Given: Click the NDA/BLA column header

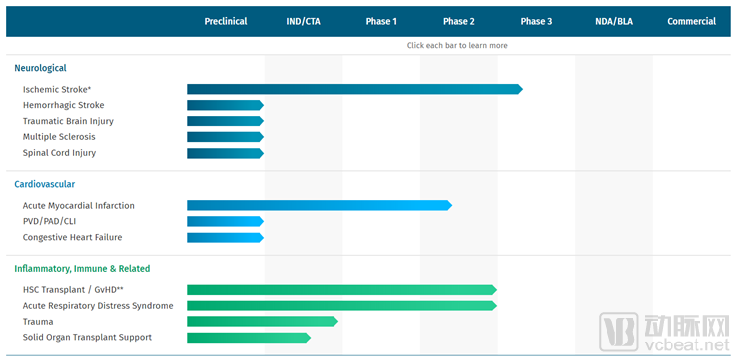Looking at the screenshot, I should pyautogui.click(x=614, y=21).
